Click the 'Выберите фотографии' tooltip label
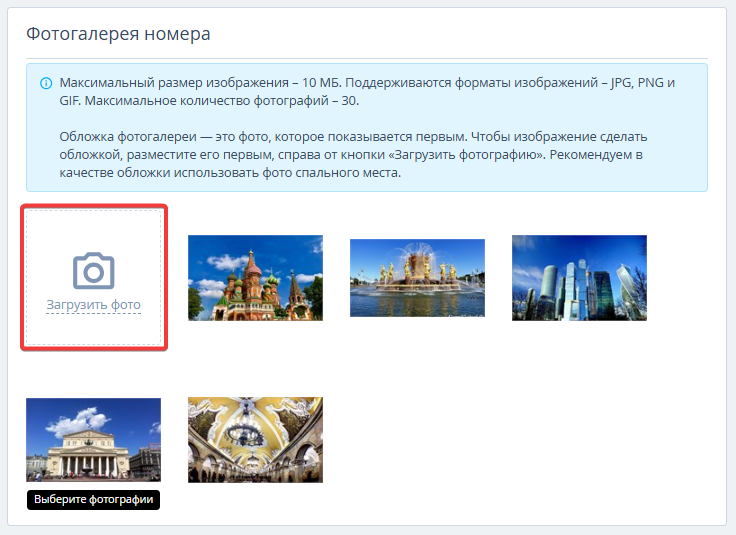This screenshot has width=736, height=535. click(x=93, y=500)
